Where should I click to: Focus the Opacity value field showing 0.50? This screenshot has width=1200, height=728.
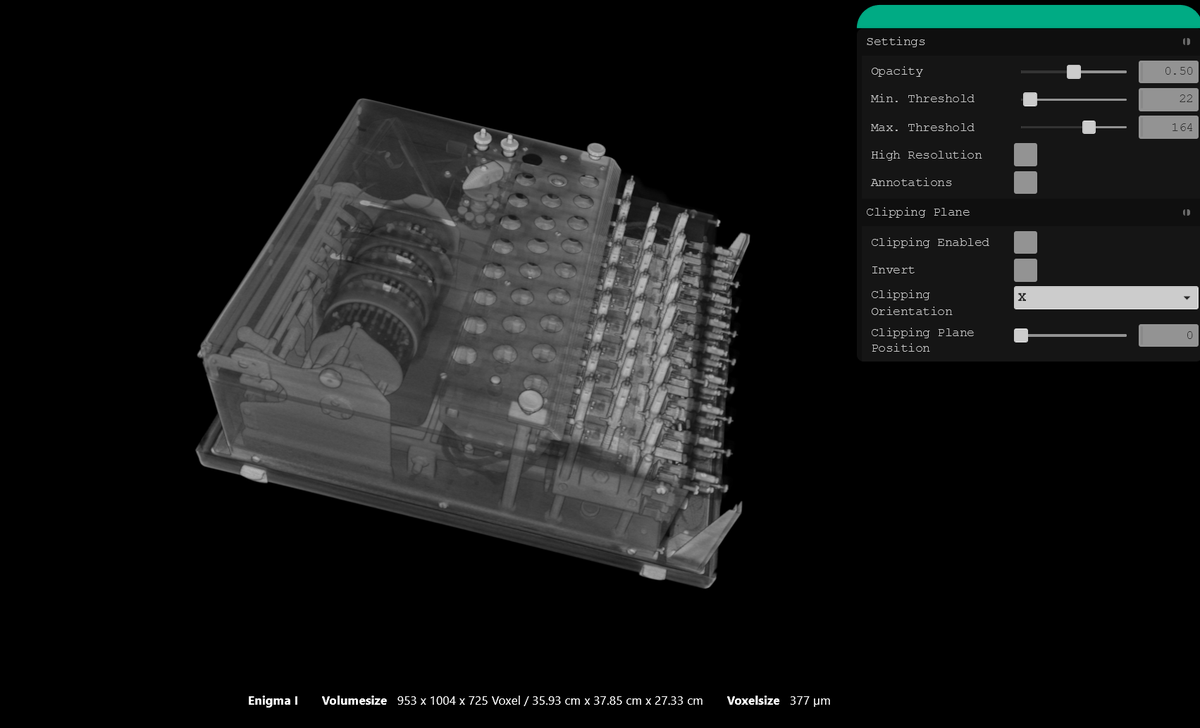(x=1168, y=72)
